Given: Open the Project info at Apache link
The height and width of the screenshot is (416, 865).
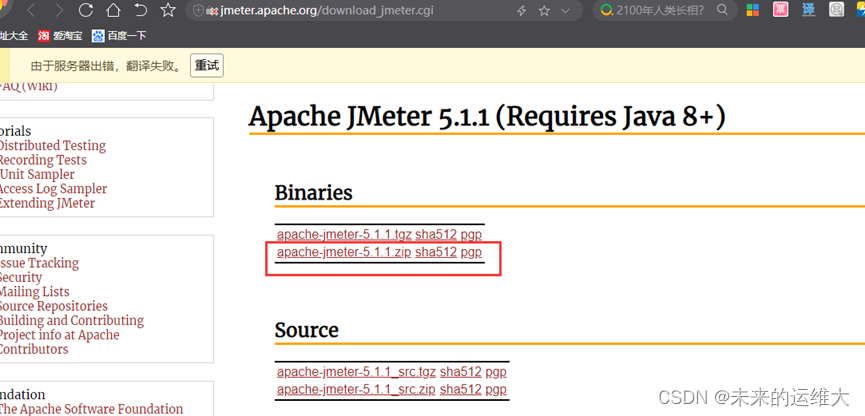Looking at the screenshot, I should [x=60, y=334].
